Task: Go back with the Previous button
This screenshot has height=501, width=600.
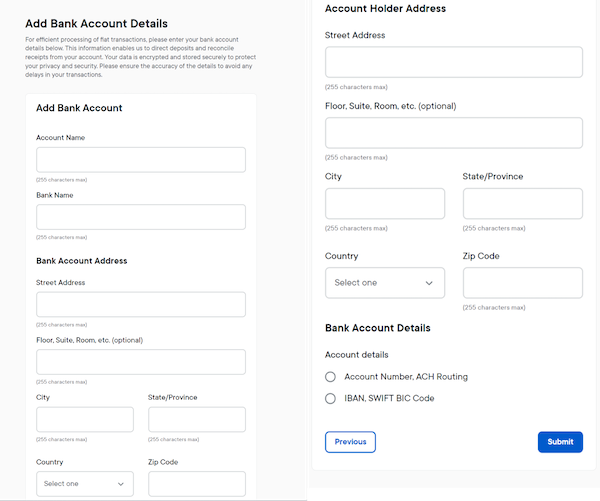Action: (x=350, y=442)
